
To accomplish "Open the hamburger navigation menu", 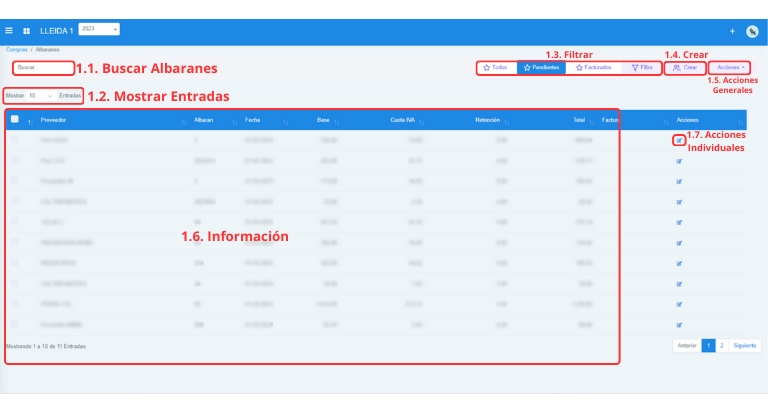I will [9, 30].
